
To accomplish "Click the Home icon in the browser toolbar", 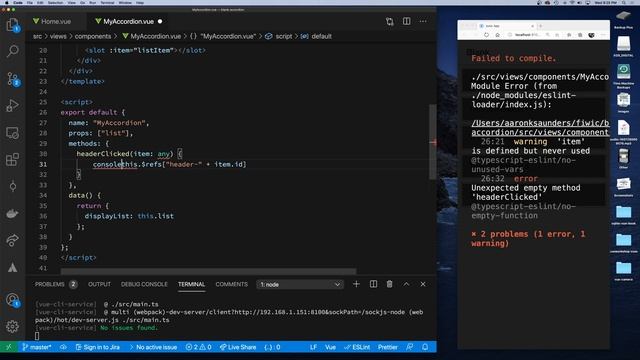I will click(x=498, y=35).
